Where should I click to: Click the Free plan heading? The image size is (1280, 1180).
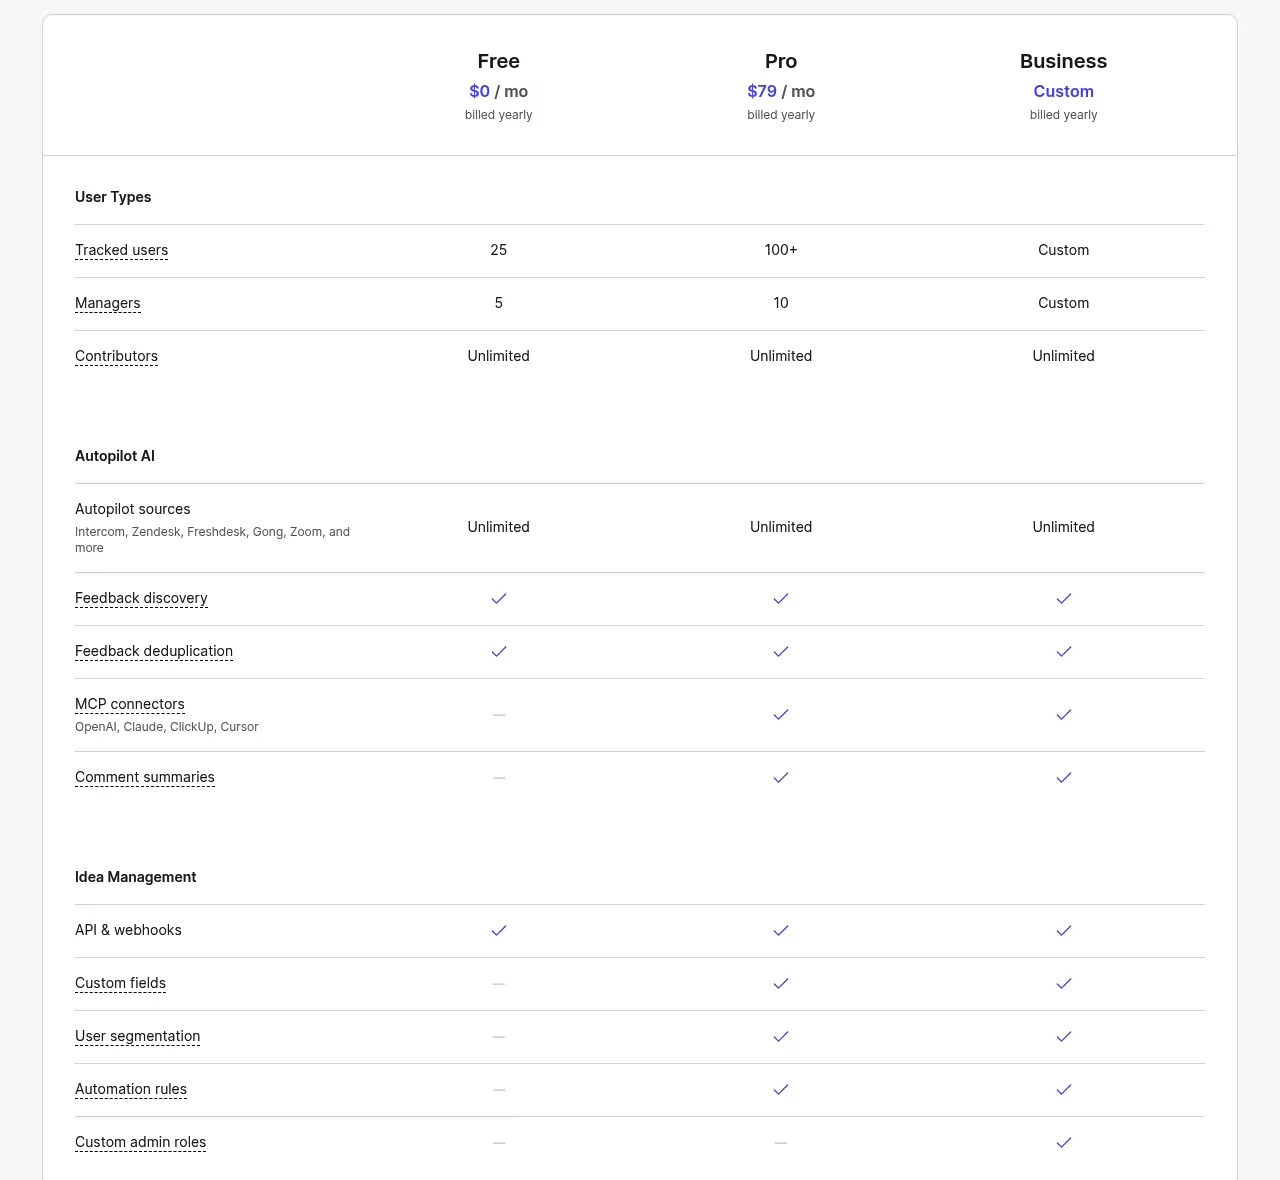pos(499,61)
